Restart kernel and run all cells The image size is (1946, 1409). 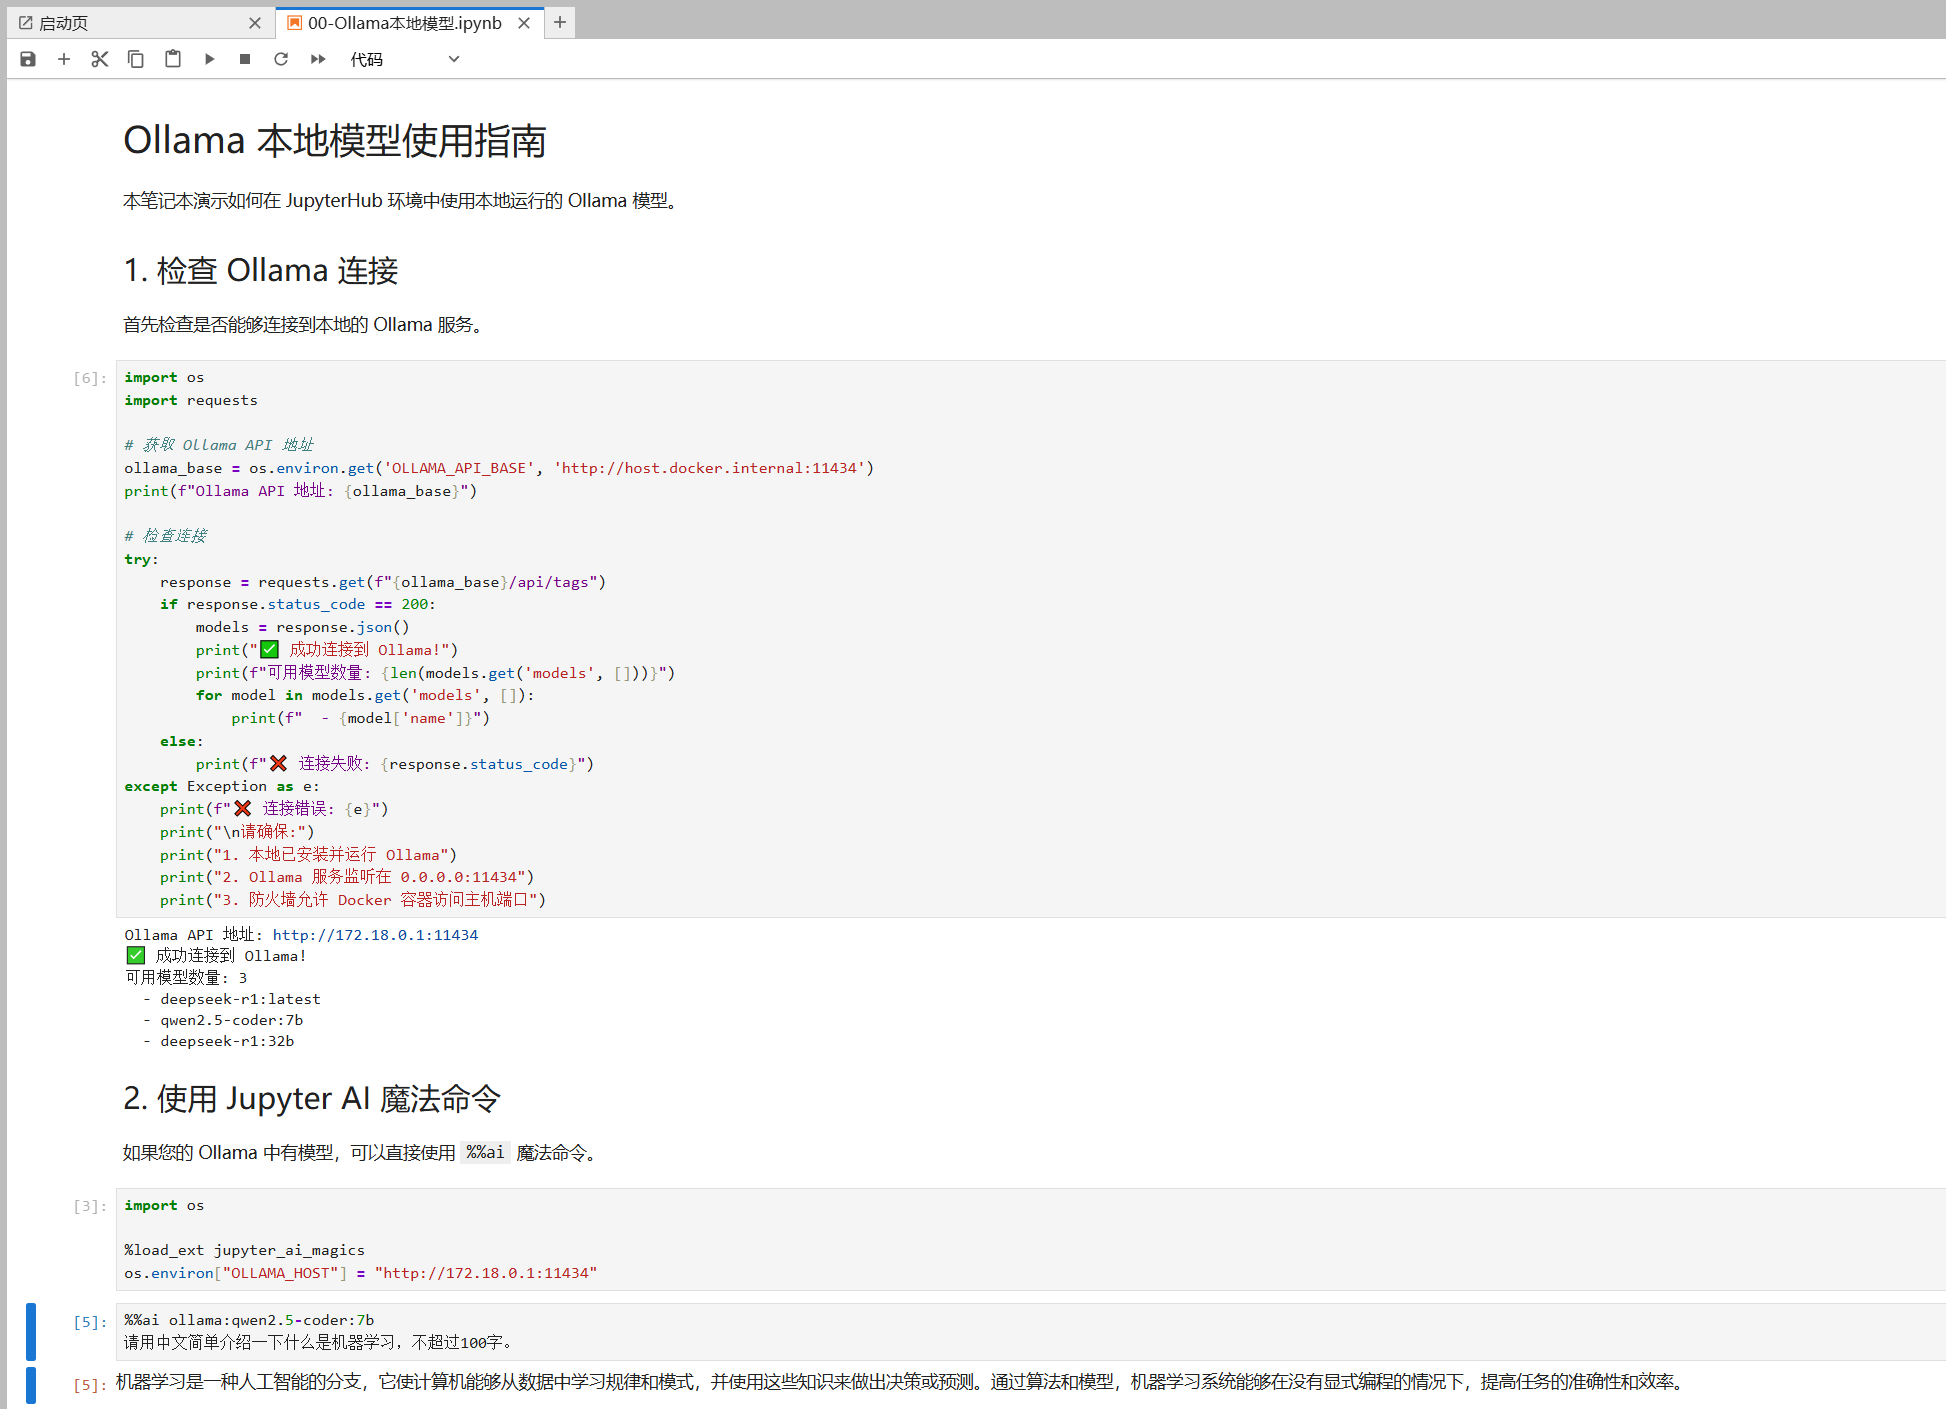pos(318,59)
